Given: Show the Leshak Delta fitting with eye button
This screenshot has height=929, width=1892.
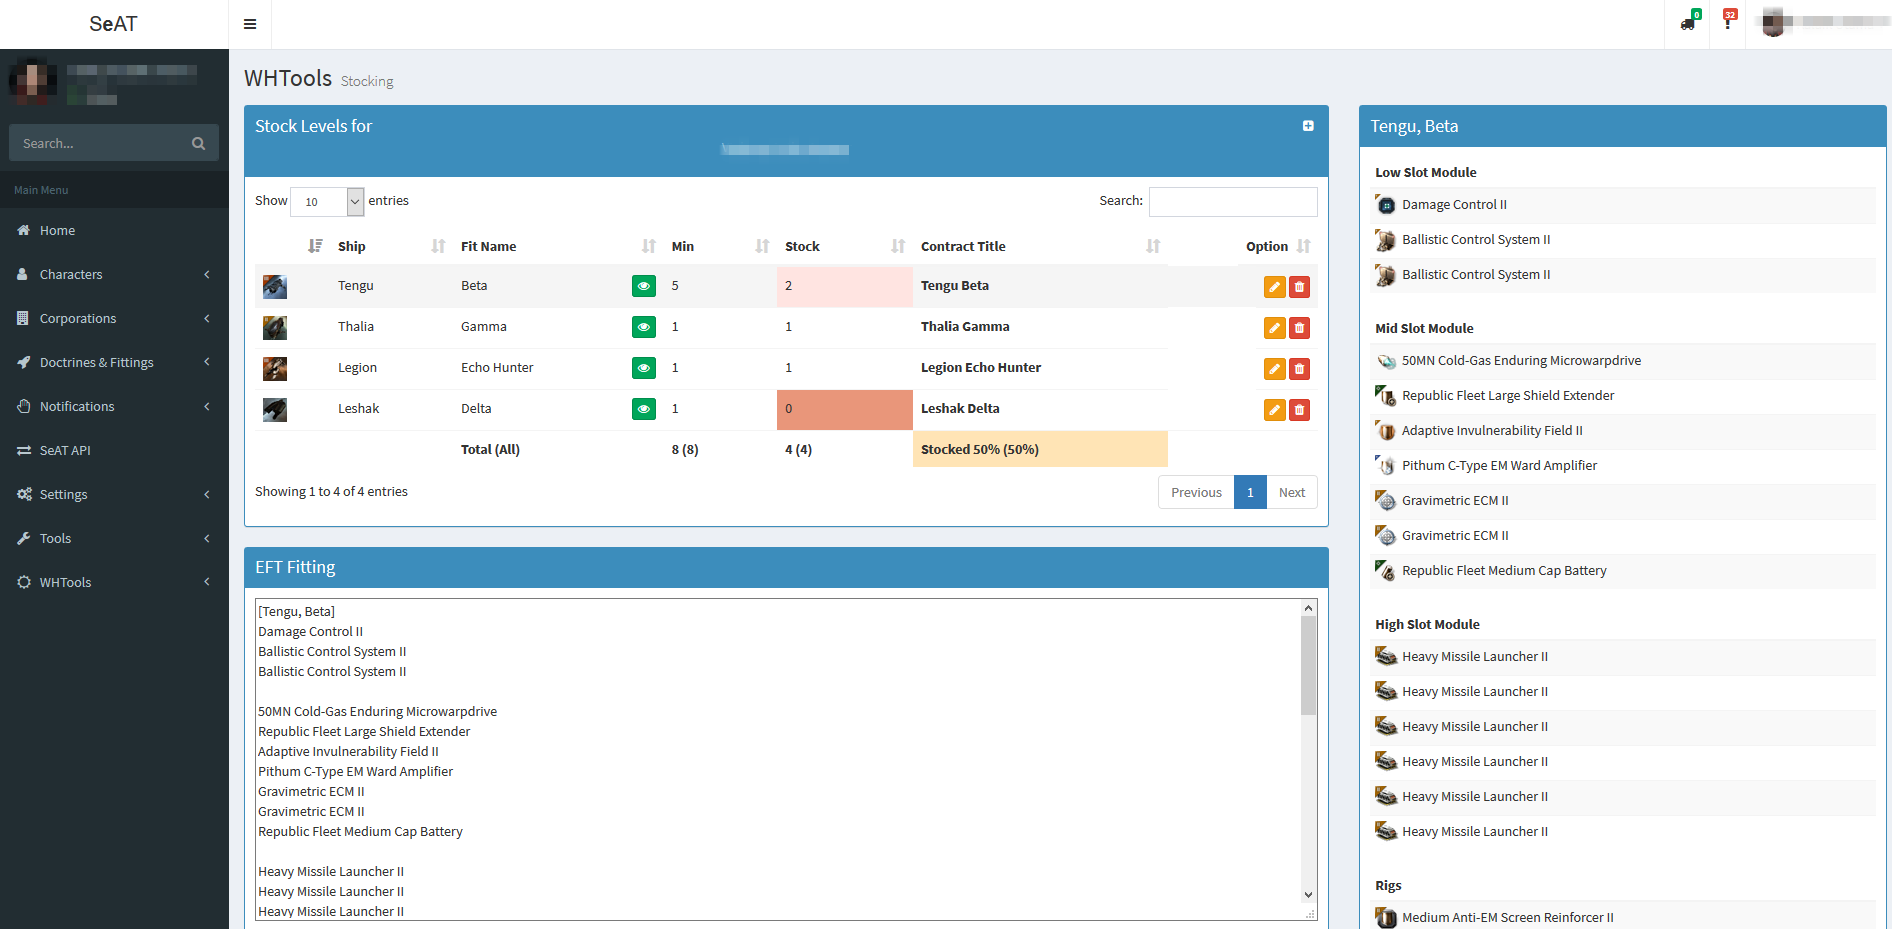Looking at the screenshot, I should point(644,409).
